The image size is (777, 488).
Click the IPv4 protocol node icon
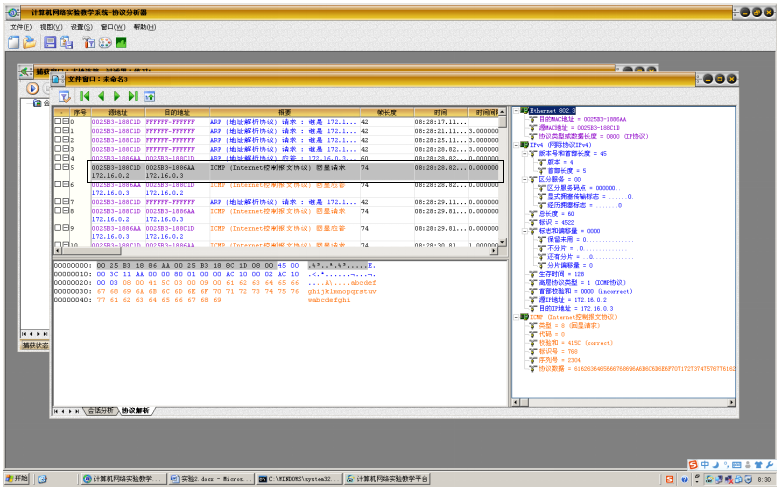point(524,145)
